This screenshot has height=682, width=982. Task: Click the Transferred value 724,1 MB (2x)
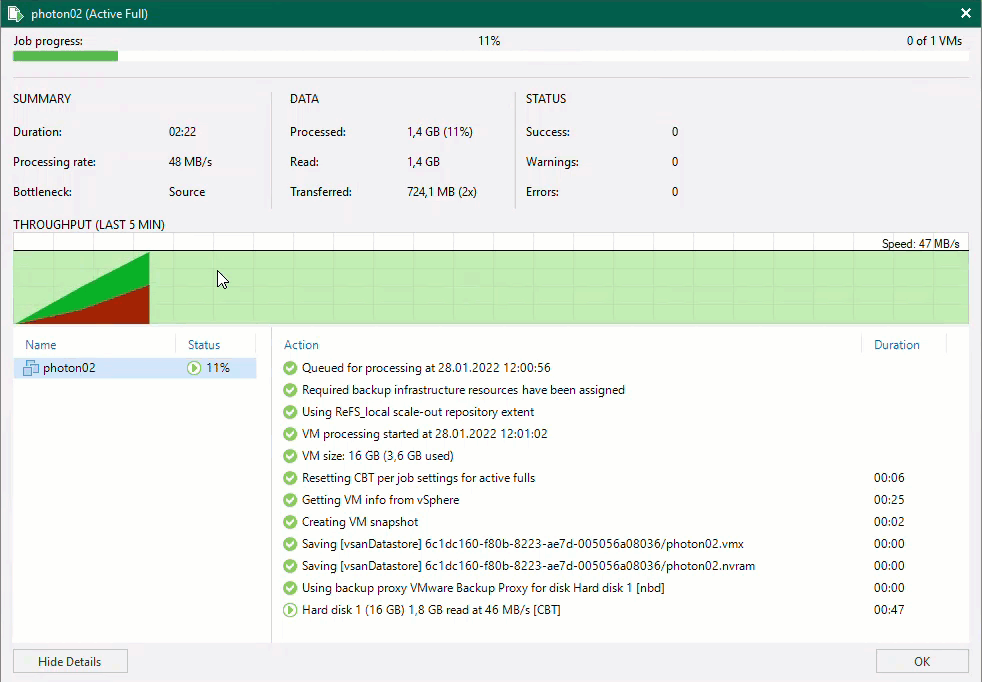[442, 192]
